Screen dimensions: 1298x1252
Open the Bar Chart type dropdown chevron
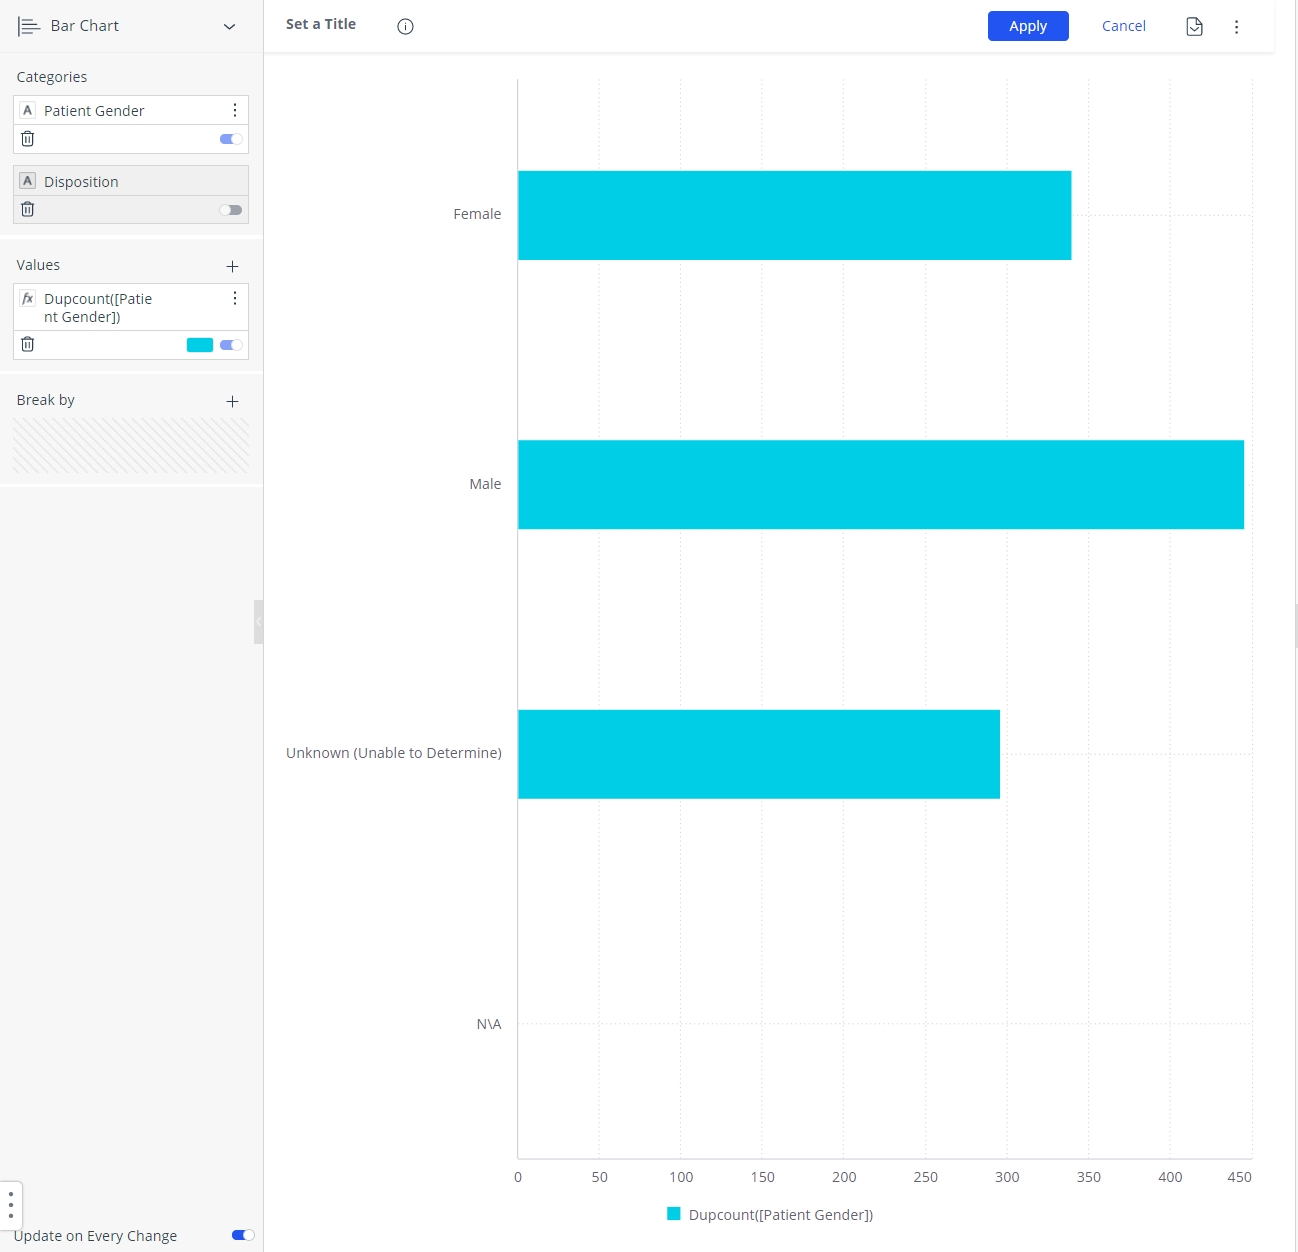[x=229, y=27]
